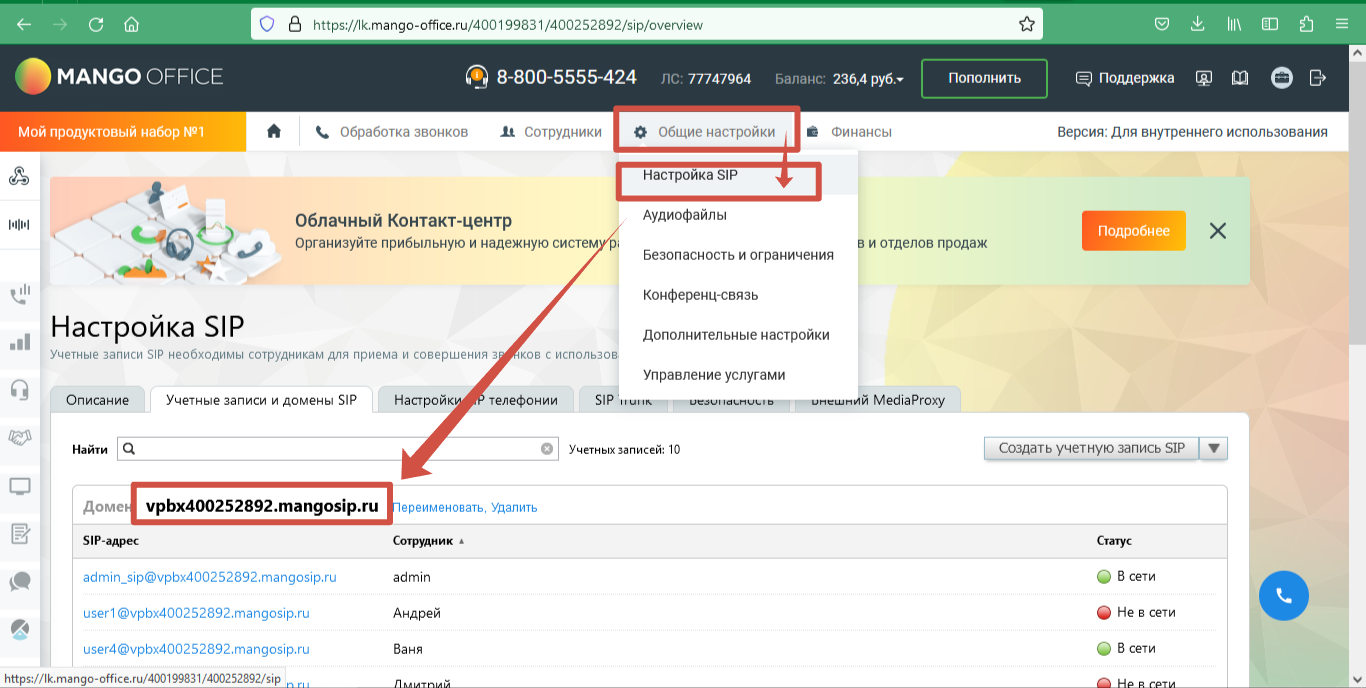Open the headset icon in left sidebar
1366x688 pixels.
click(19, 389)
